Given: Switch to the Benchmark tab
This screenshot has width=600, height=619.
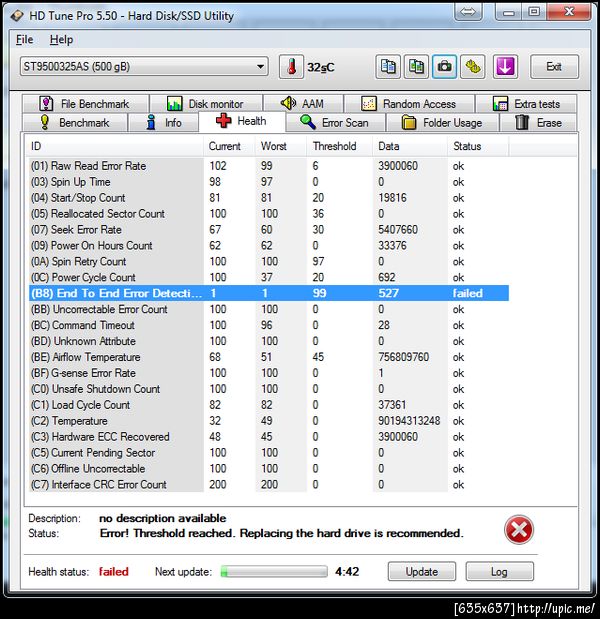Looking at the screenshot, I should [x=75, y=122].
